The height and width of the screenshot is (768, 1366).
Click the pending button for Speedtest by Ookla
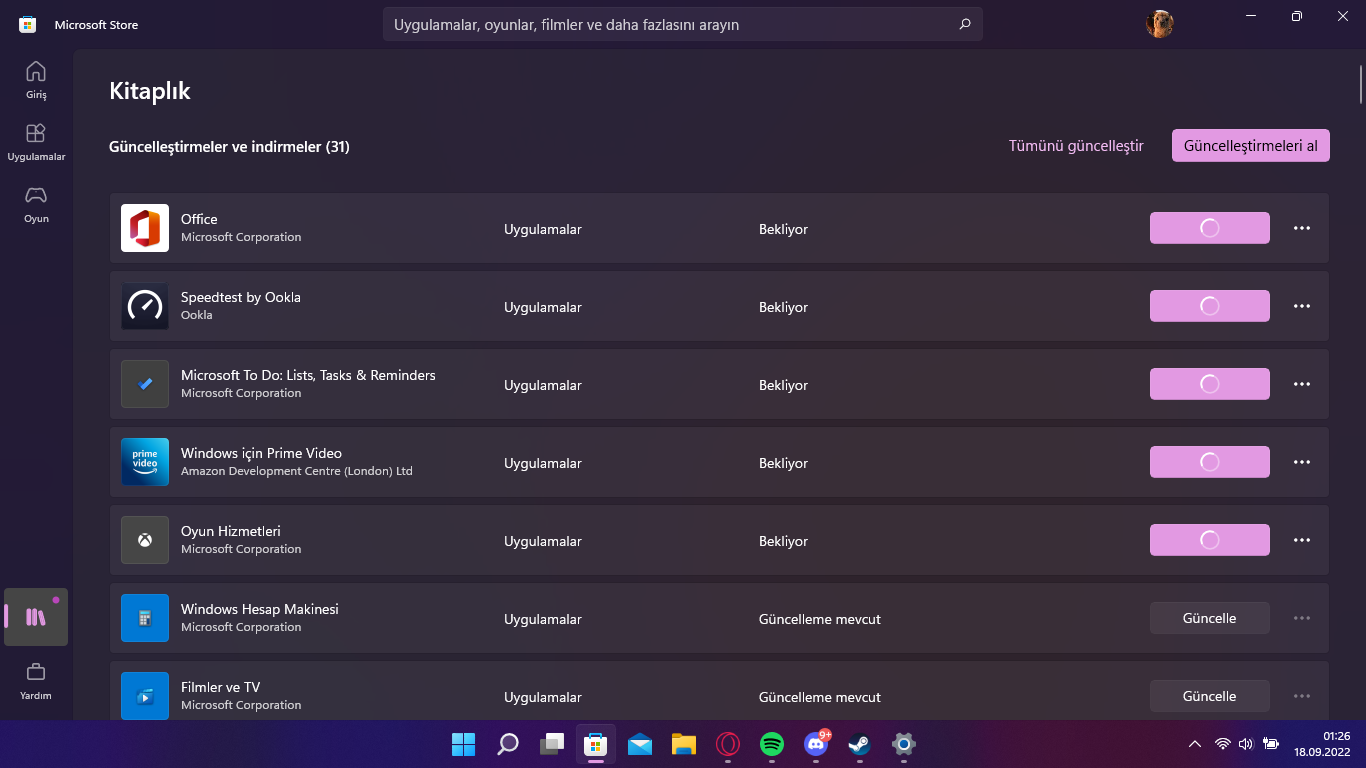[x=1210, y=306]
